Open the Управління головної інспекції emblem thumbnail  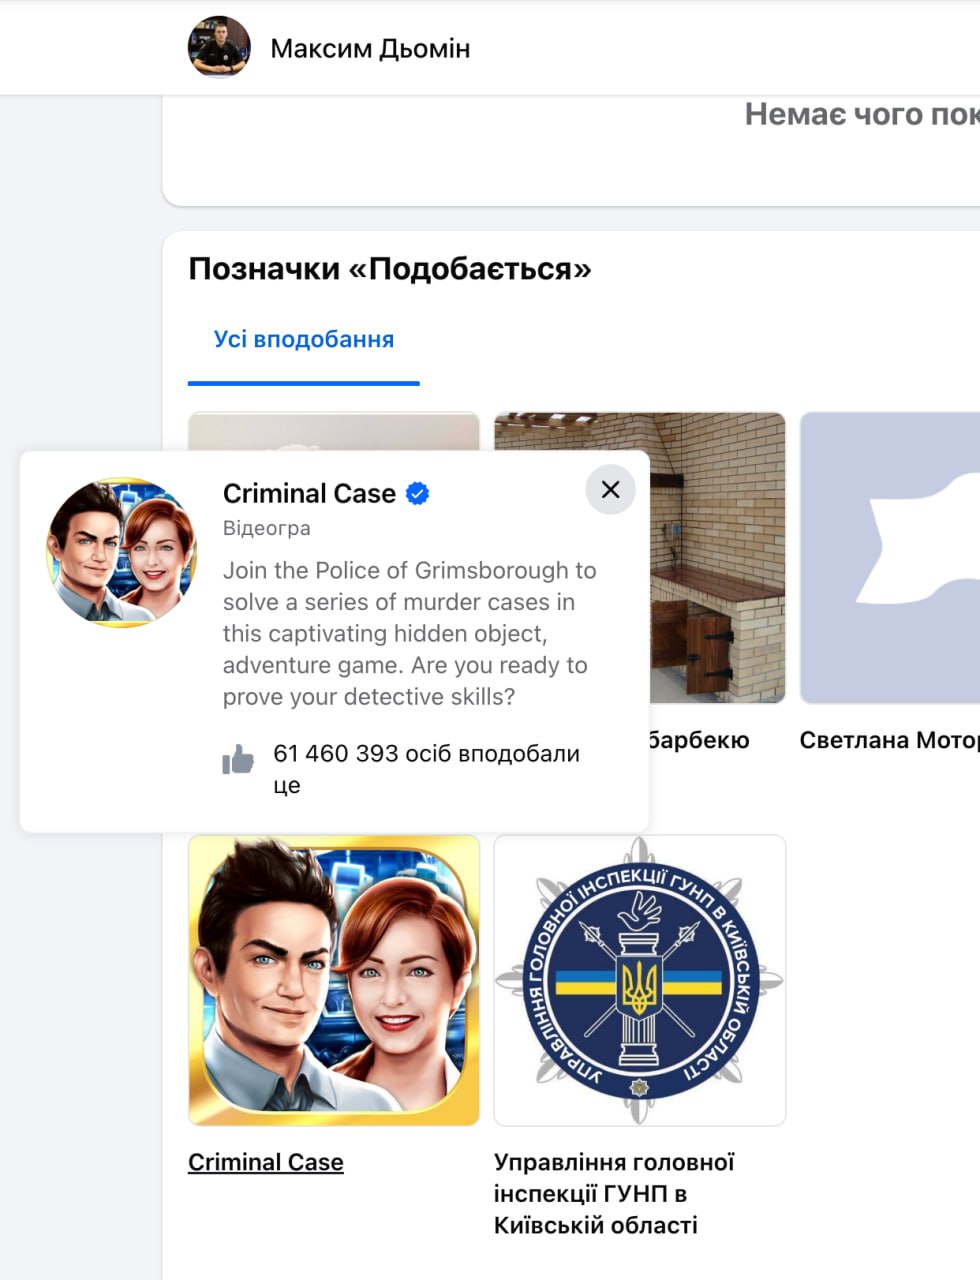[640, 980]
